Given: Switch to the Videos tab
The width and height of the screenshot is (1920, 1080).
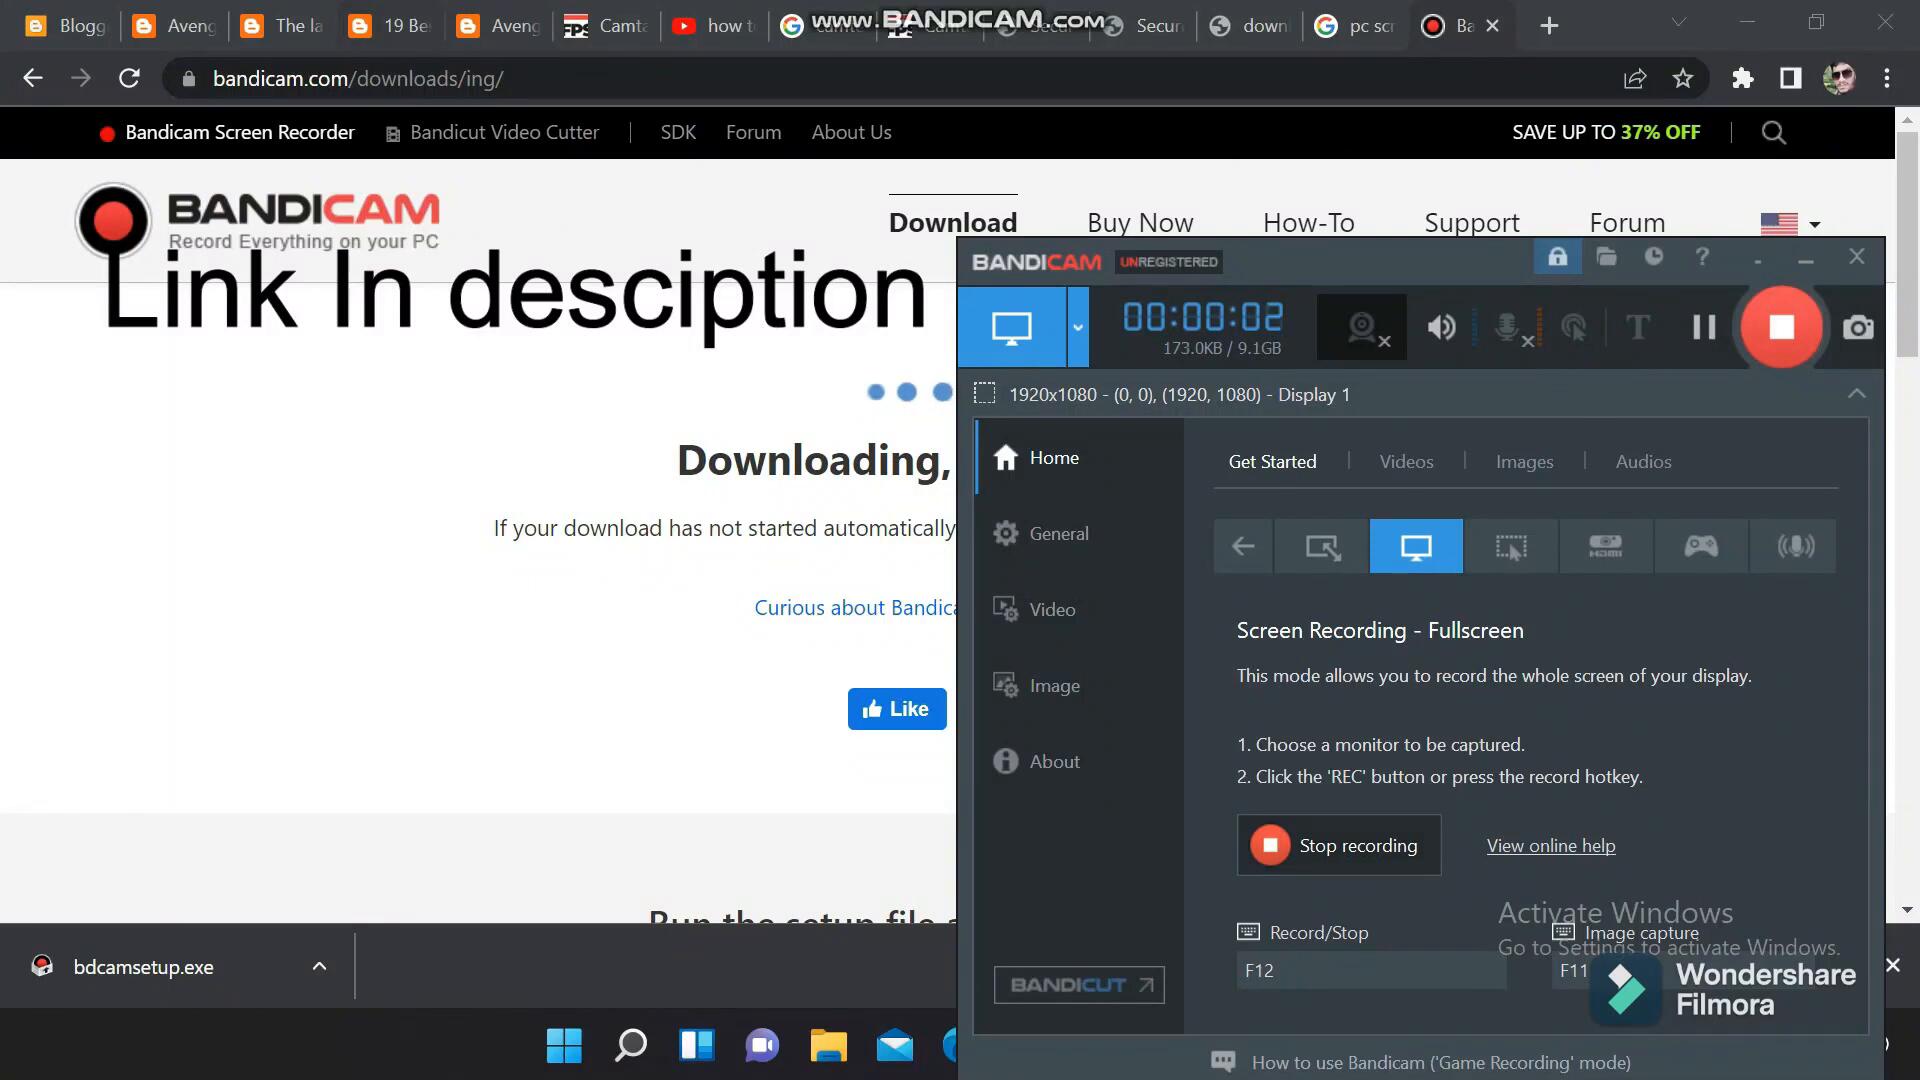Looking at the screenshot, I should [x=1406, y=461].
